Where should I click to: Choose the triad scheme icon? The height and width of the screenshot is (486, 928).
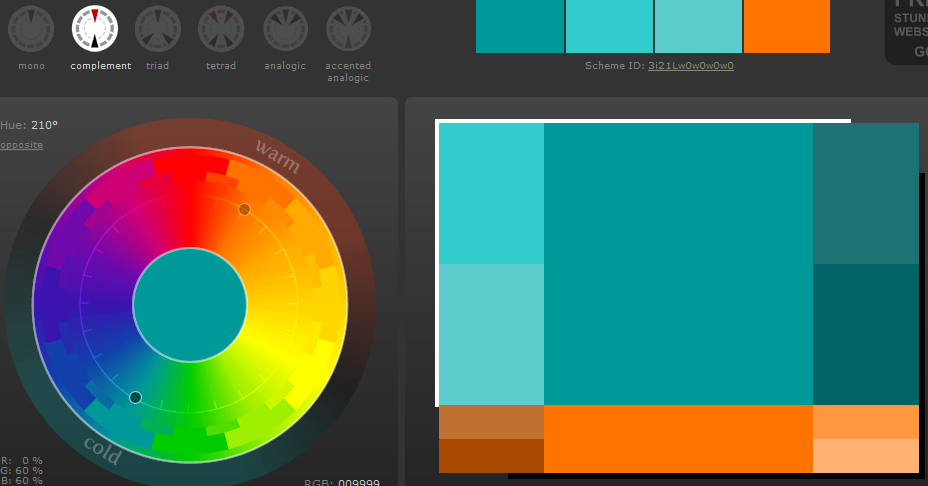point(158,30)
